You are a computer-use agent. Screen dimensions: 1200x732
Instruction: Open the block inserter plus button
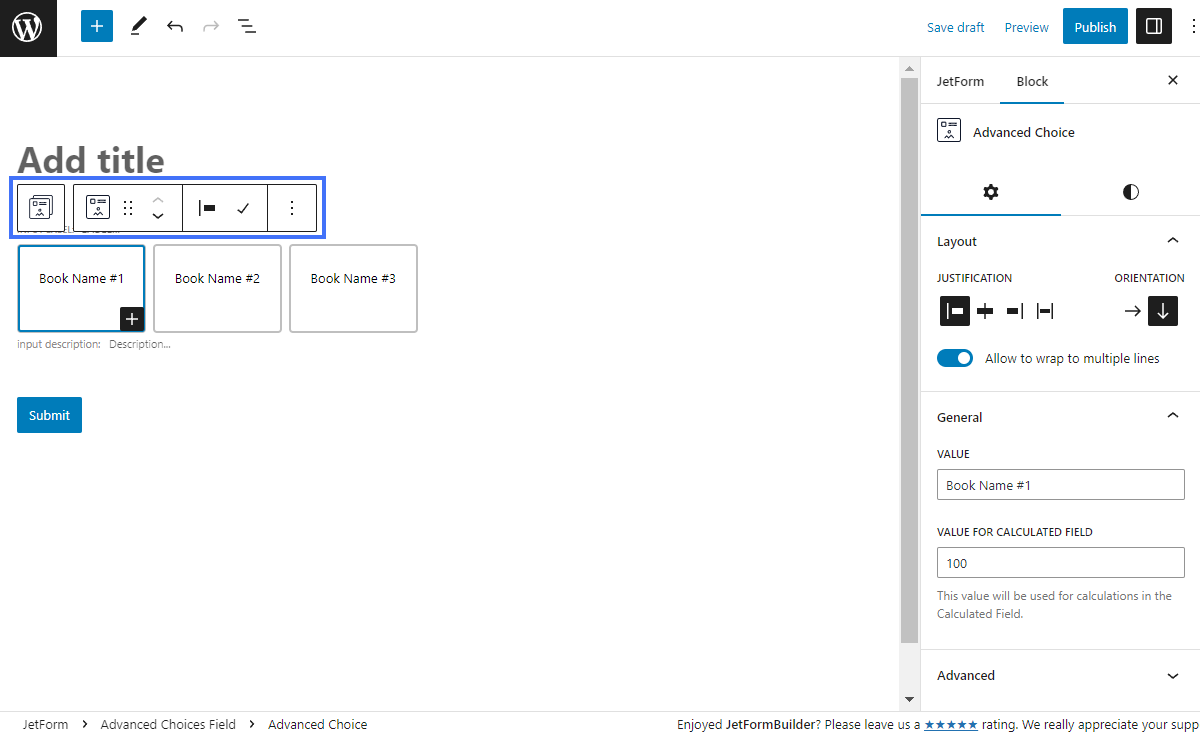97,27
